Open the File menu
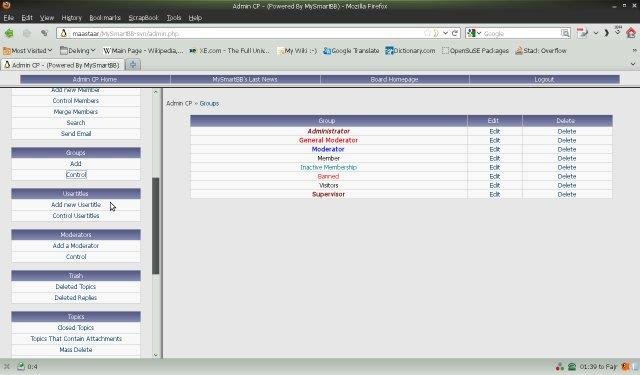 tap(9, 18)
